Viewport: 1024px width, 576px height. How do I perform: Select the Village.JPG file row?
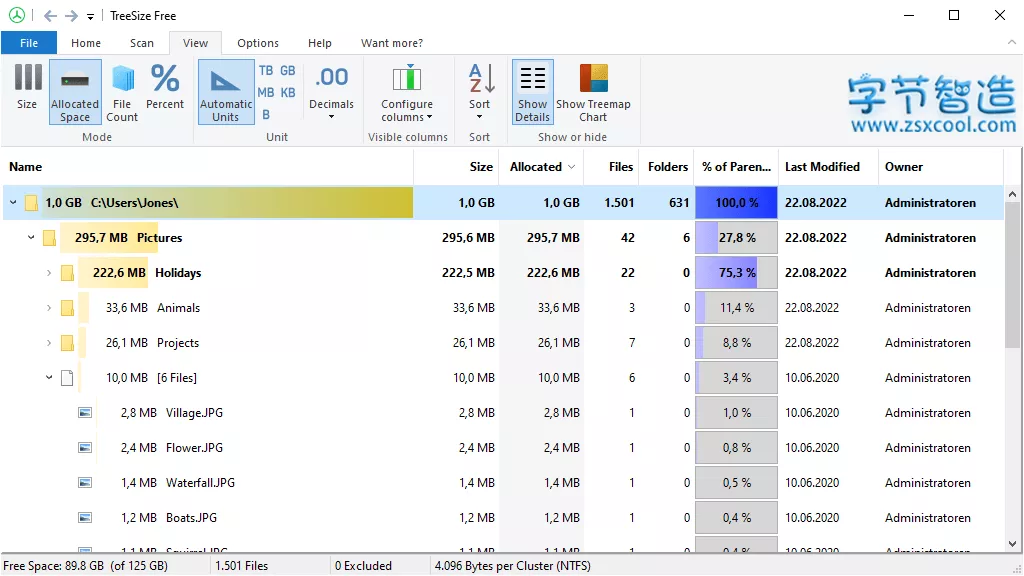(x=503, y=413)
